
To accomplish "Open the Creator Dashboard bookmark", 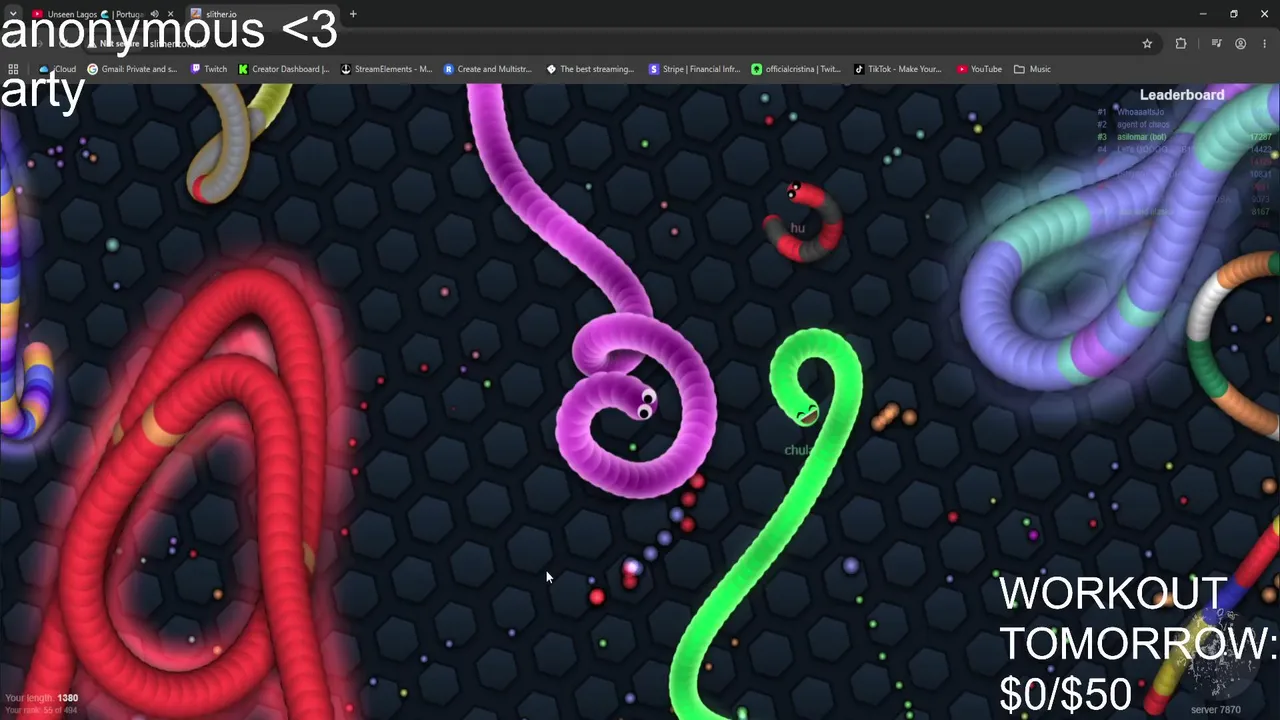I will (x=283, y=69).
